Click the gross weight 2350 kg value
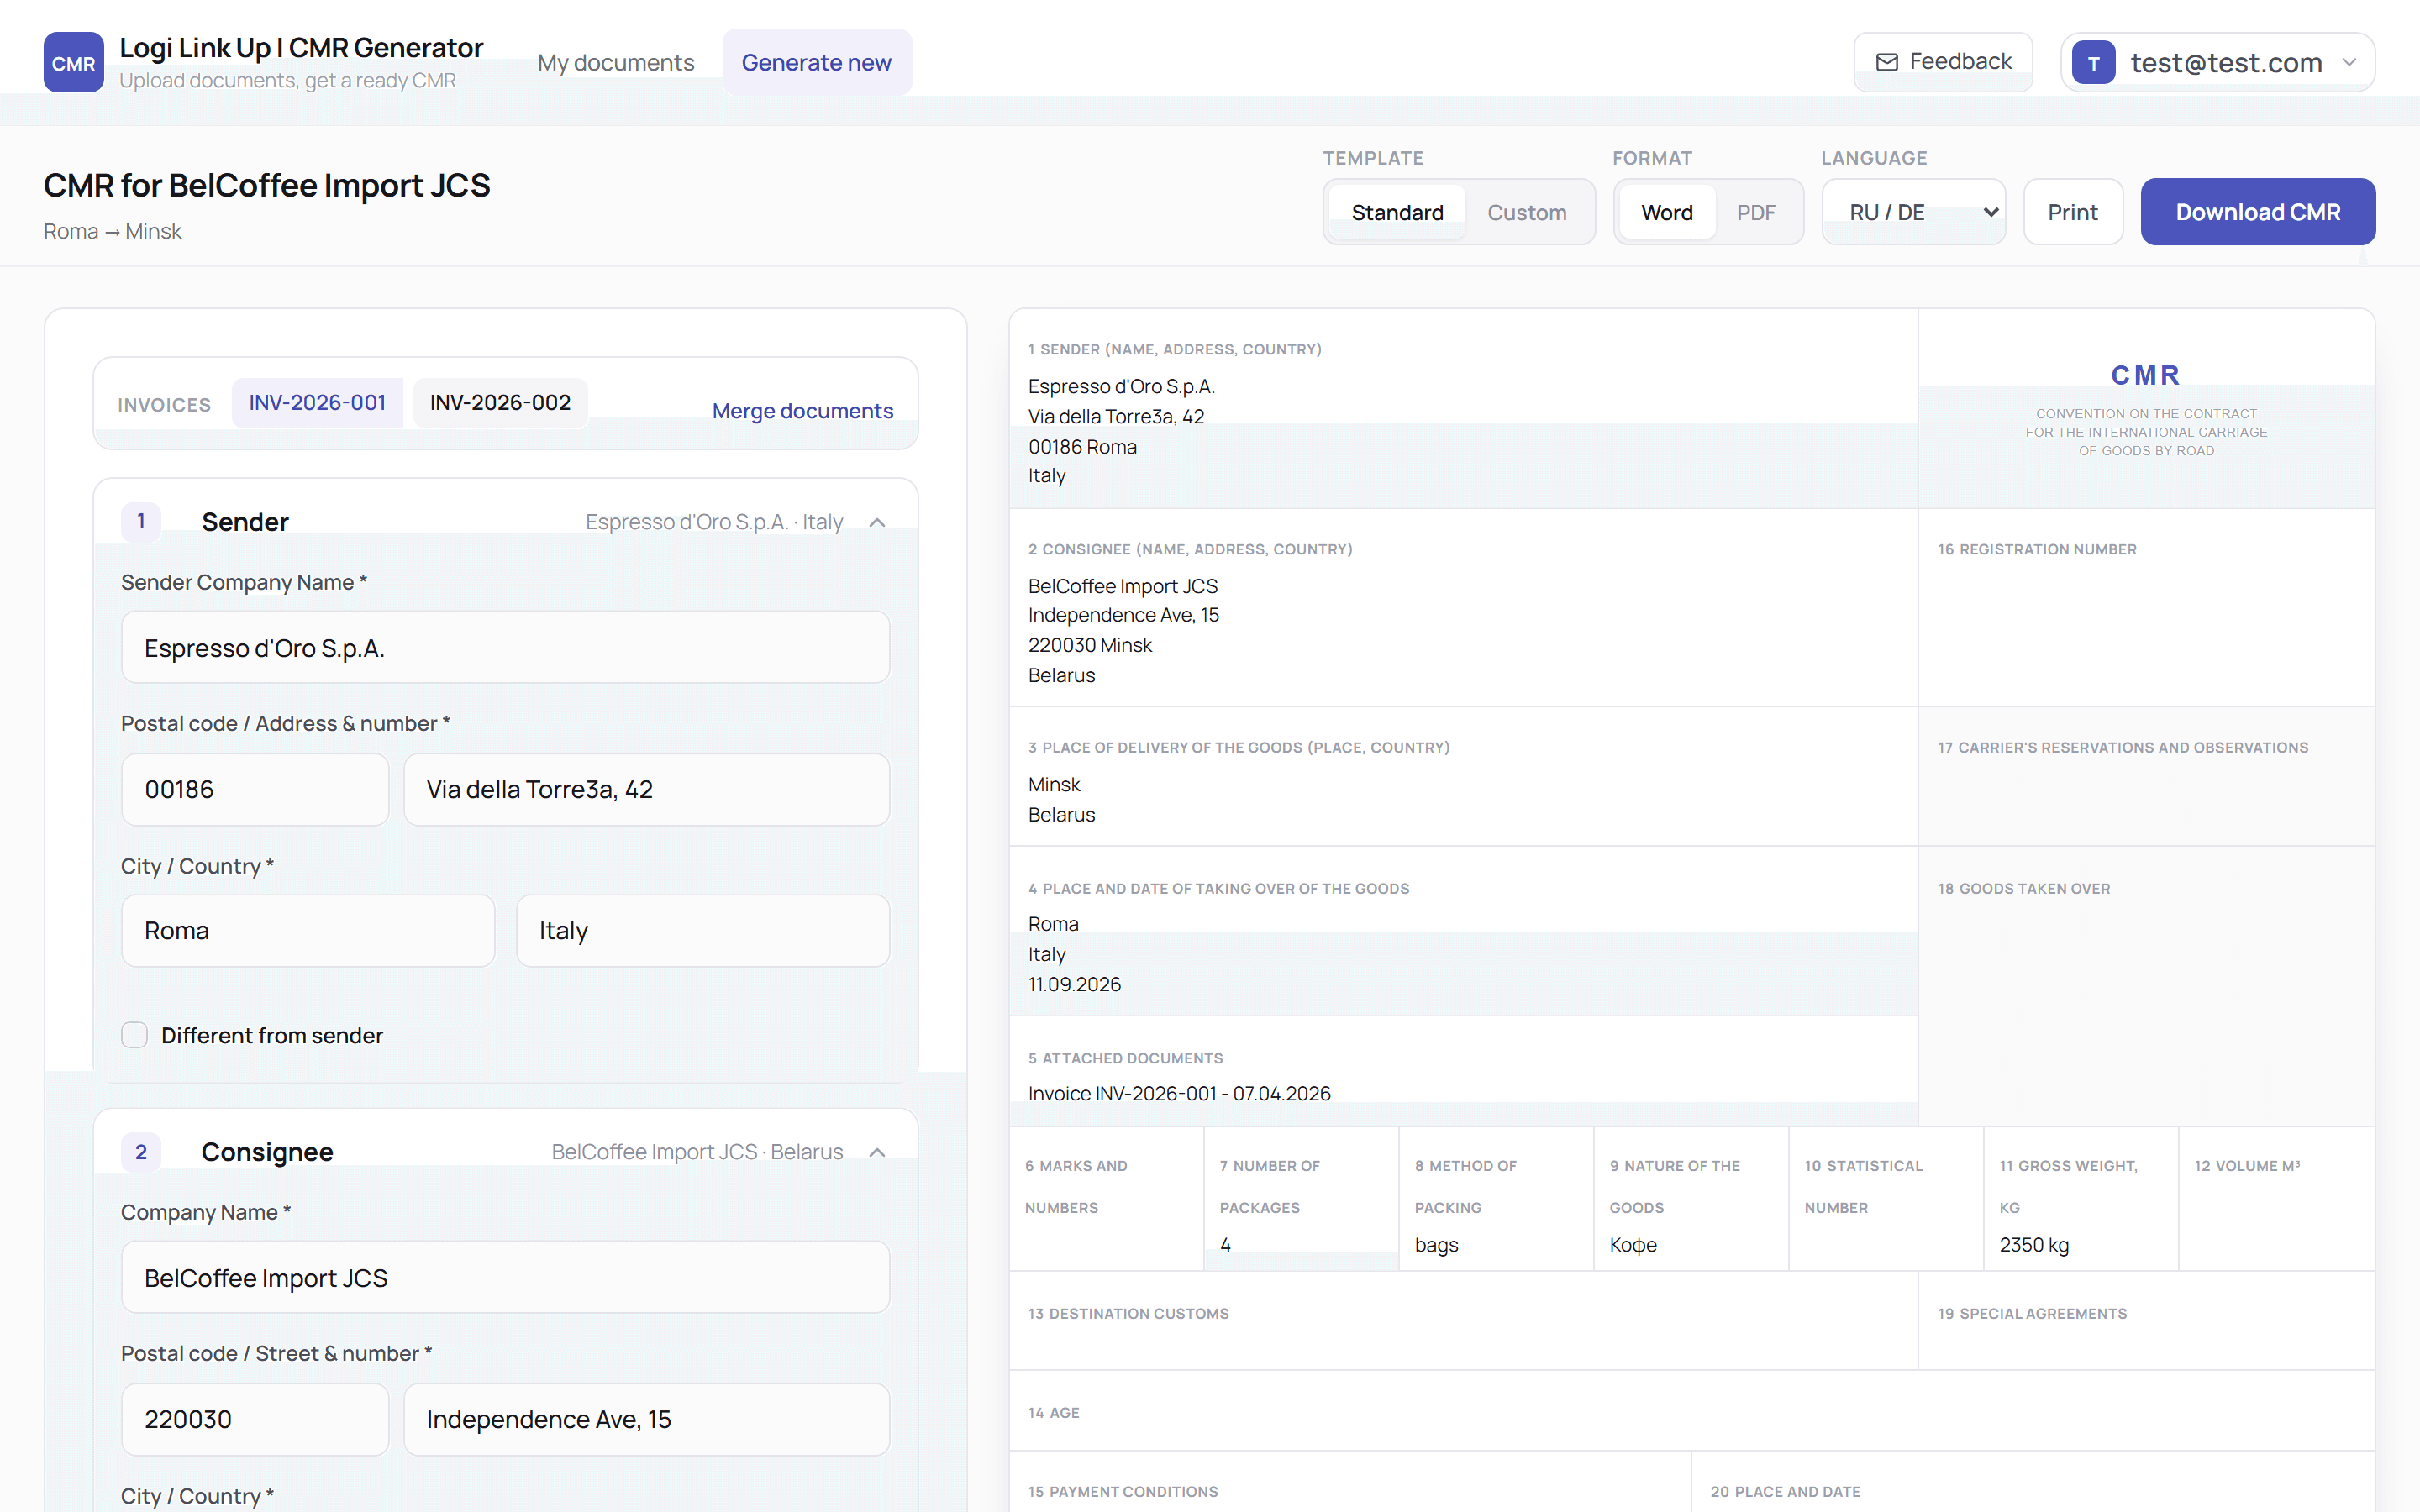 click(x=2034, y=1245)
